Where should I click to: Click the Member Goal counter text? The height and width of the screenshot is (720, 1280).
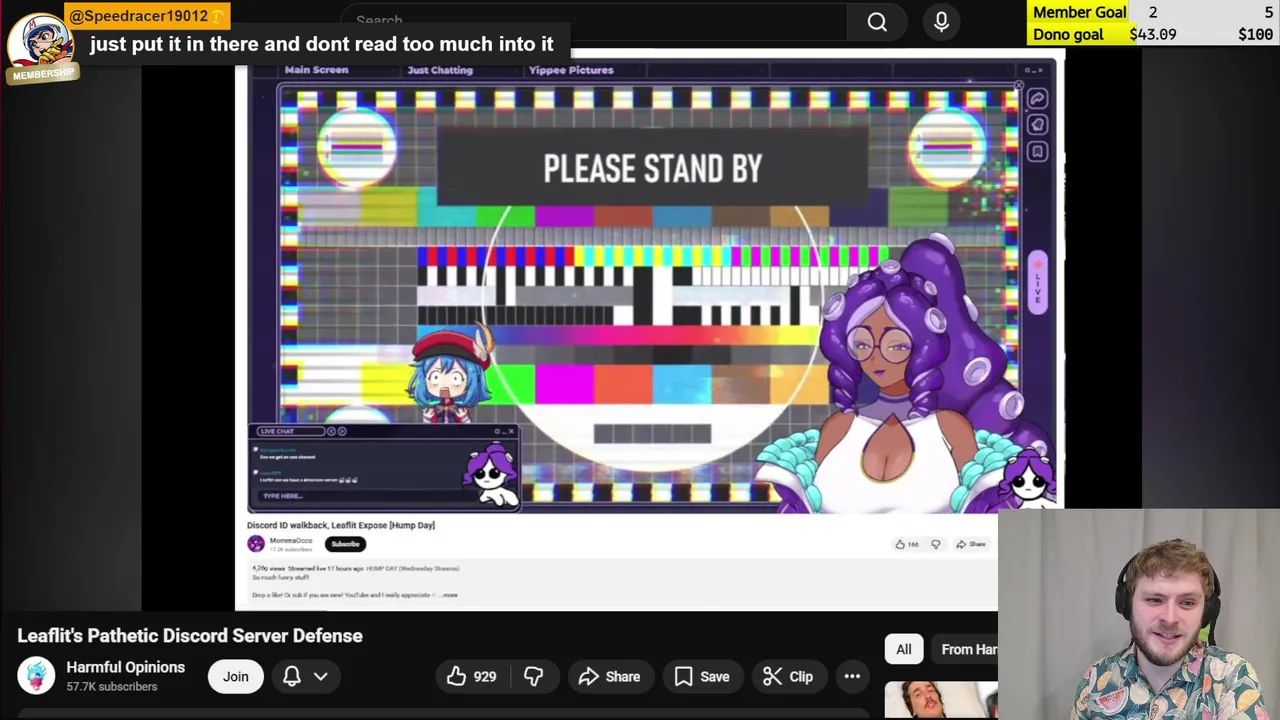pos(1080,12)
